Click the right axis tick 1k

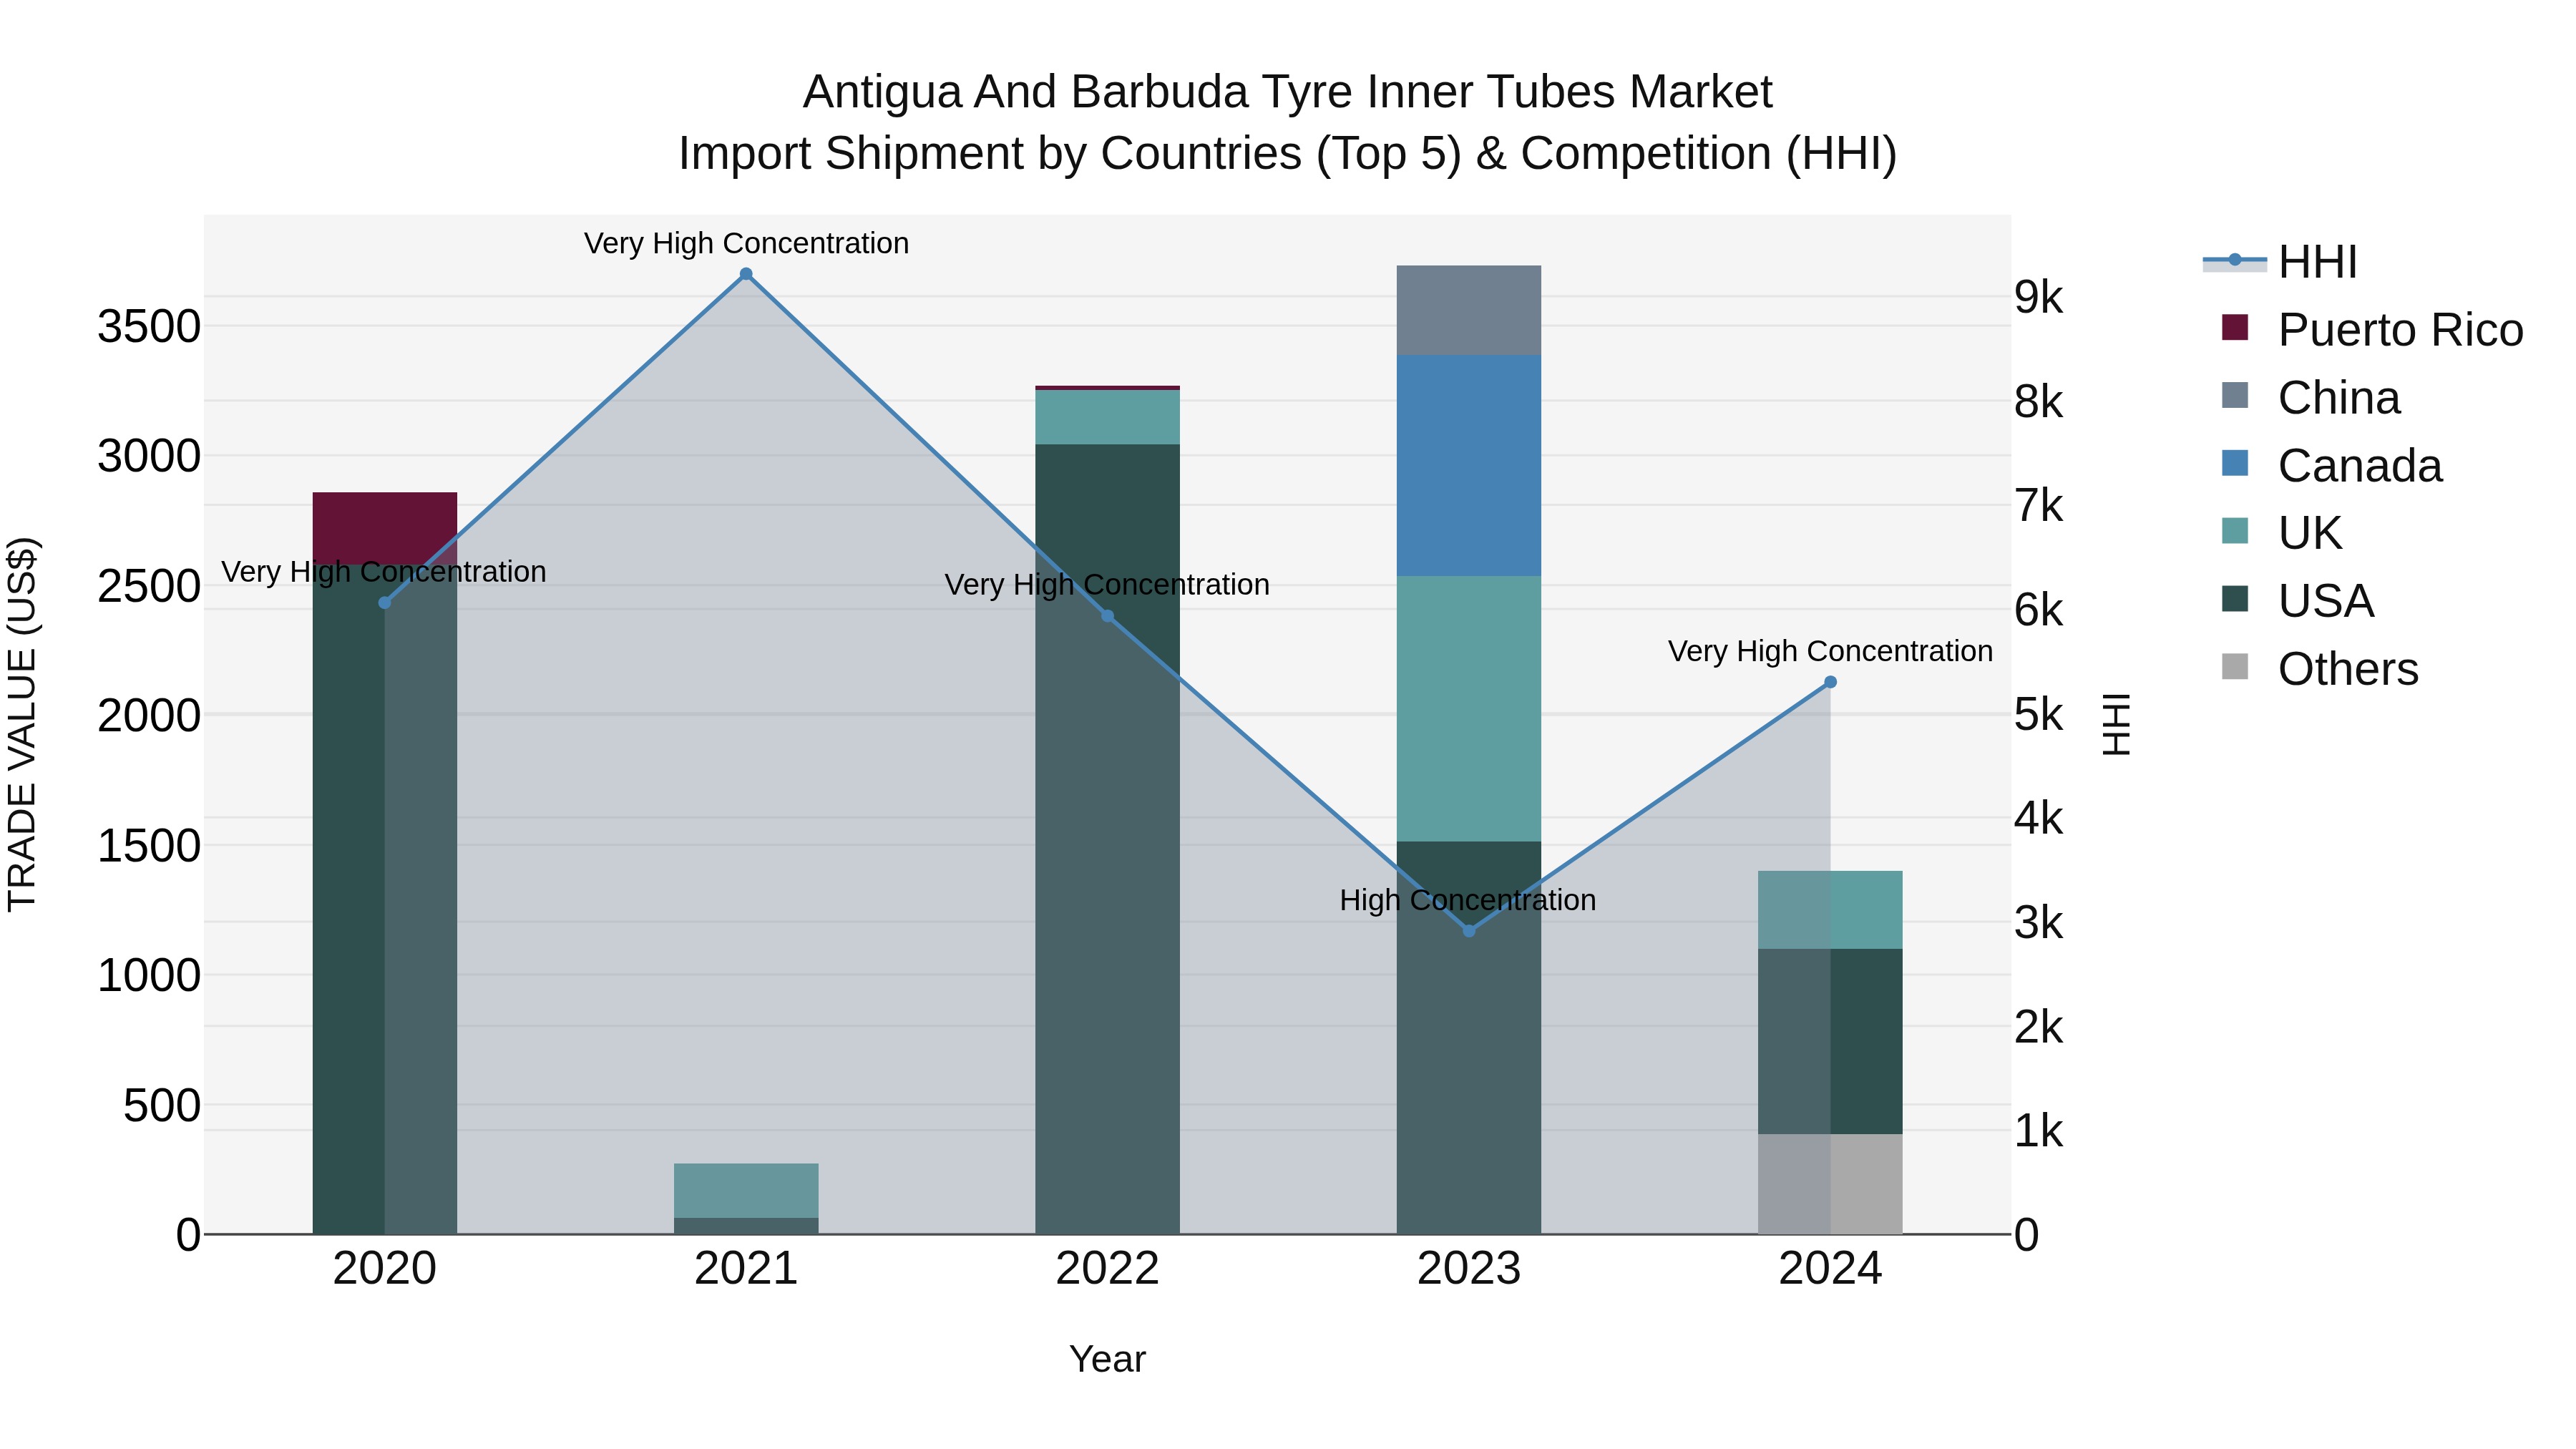click(x=2039, y=1131)
